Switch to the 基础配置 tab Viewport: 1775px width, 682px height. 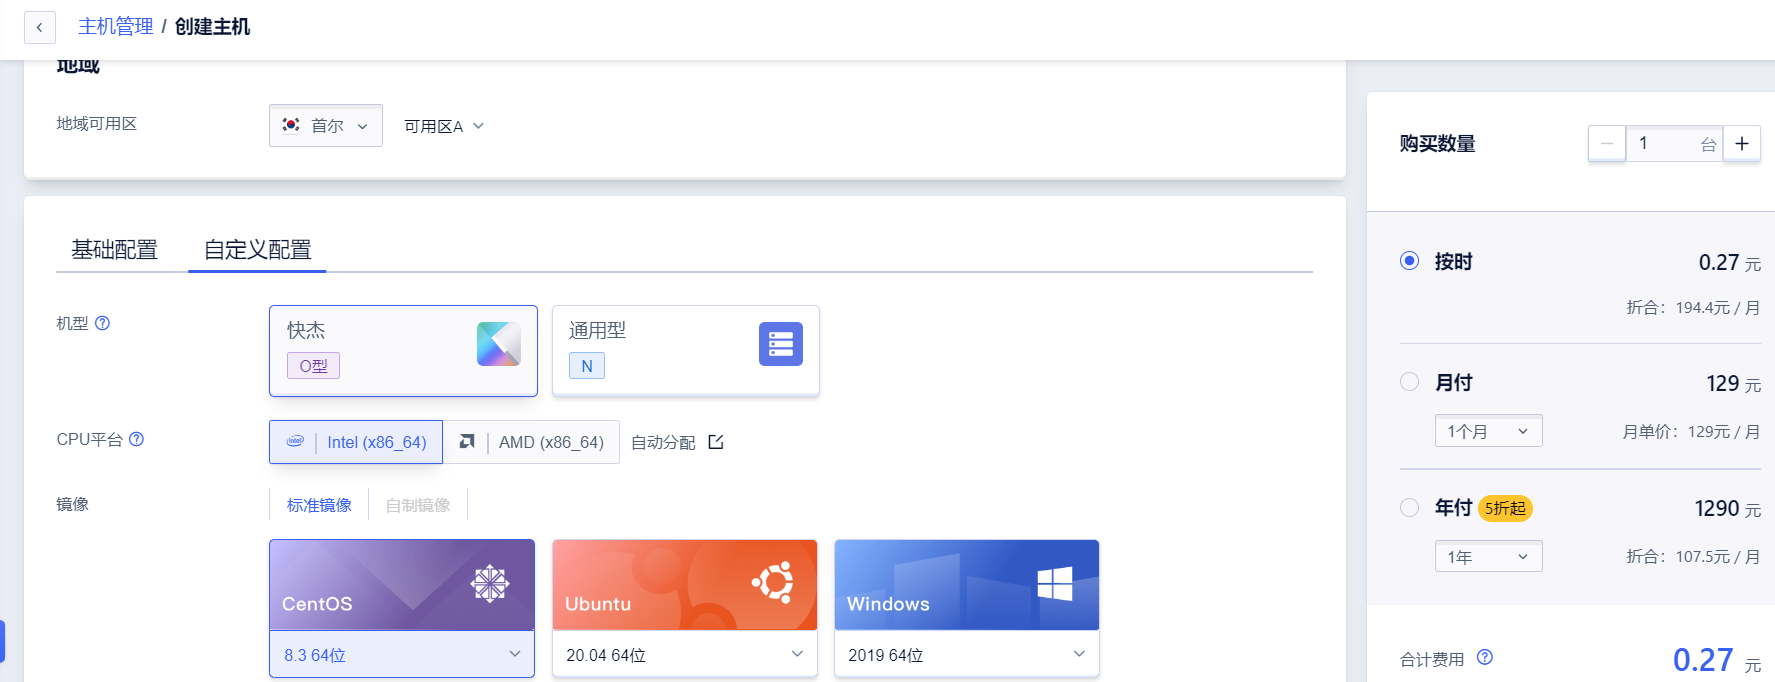click(x=114, y=249)
